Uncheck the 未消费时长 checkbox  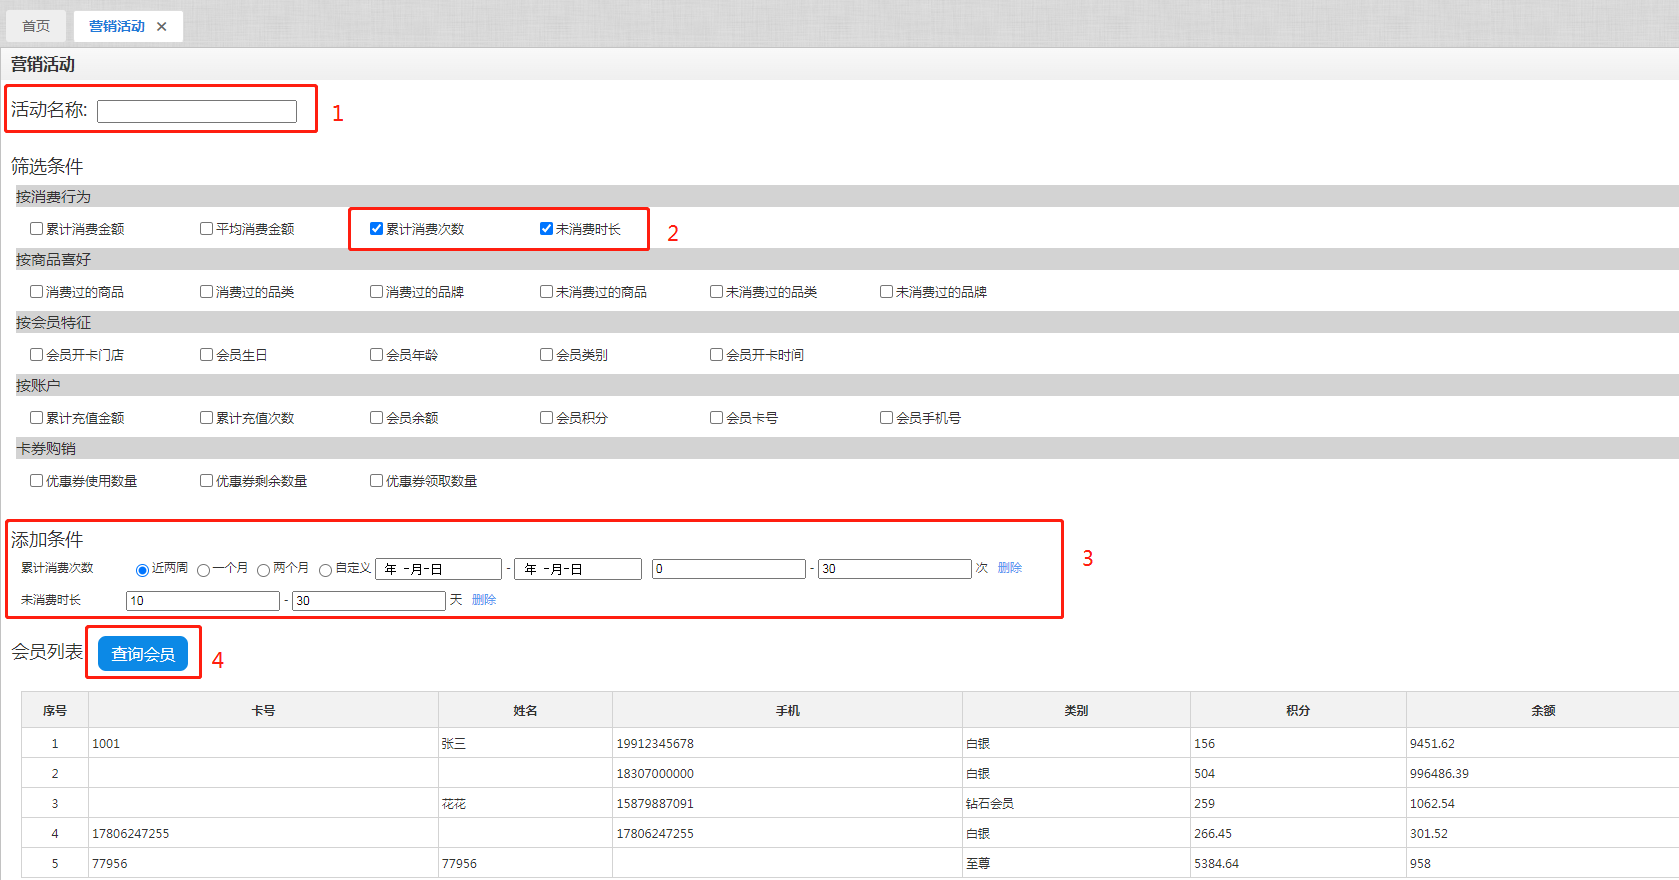547,229
